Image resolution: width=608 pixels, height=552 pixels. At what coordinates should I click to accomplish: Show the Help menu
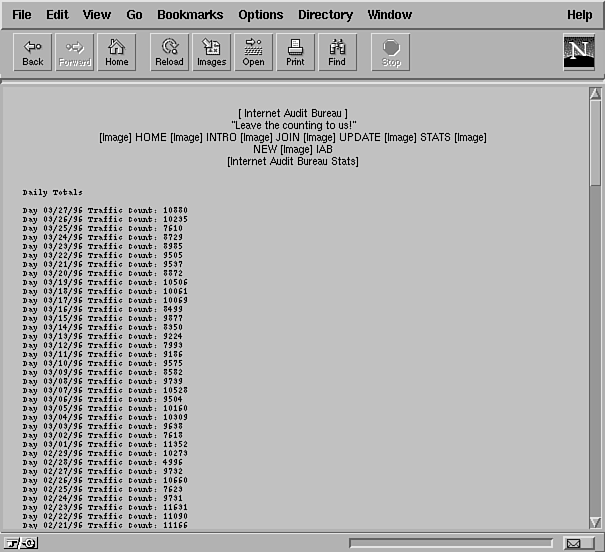click(x=579, y=15)
